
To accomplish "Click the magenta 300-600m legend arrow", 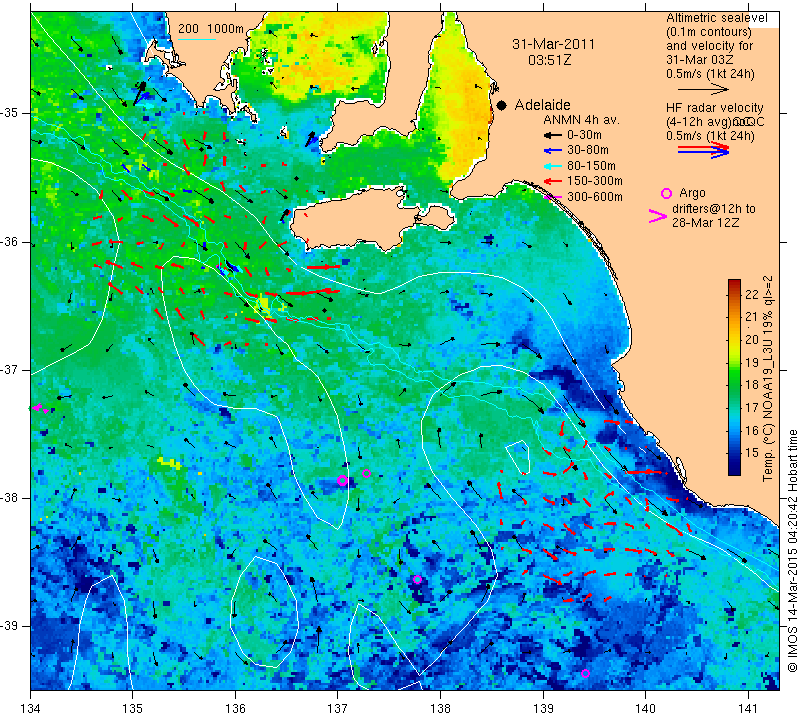I will (x=552, y=197).
